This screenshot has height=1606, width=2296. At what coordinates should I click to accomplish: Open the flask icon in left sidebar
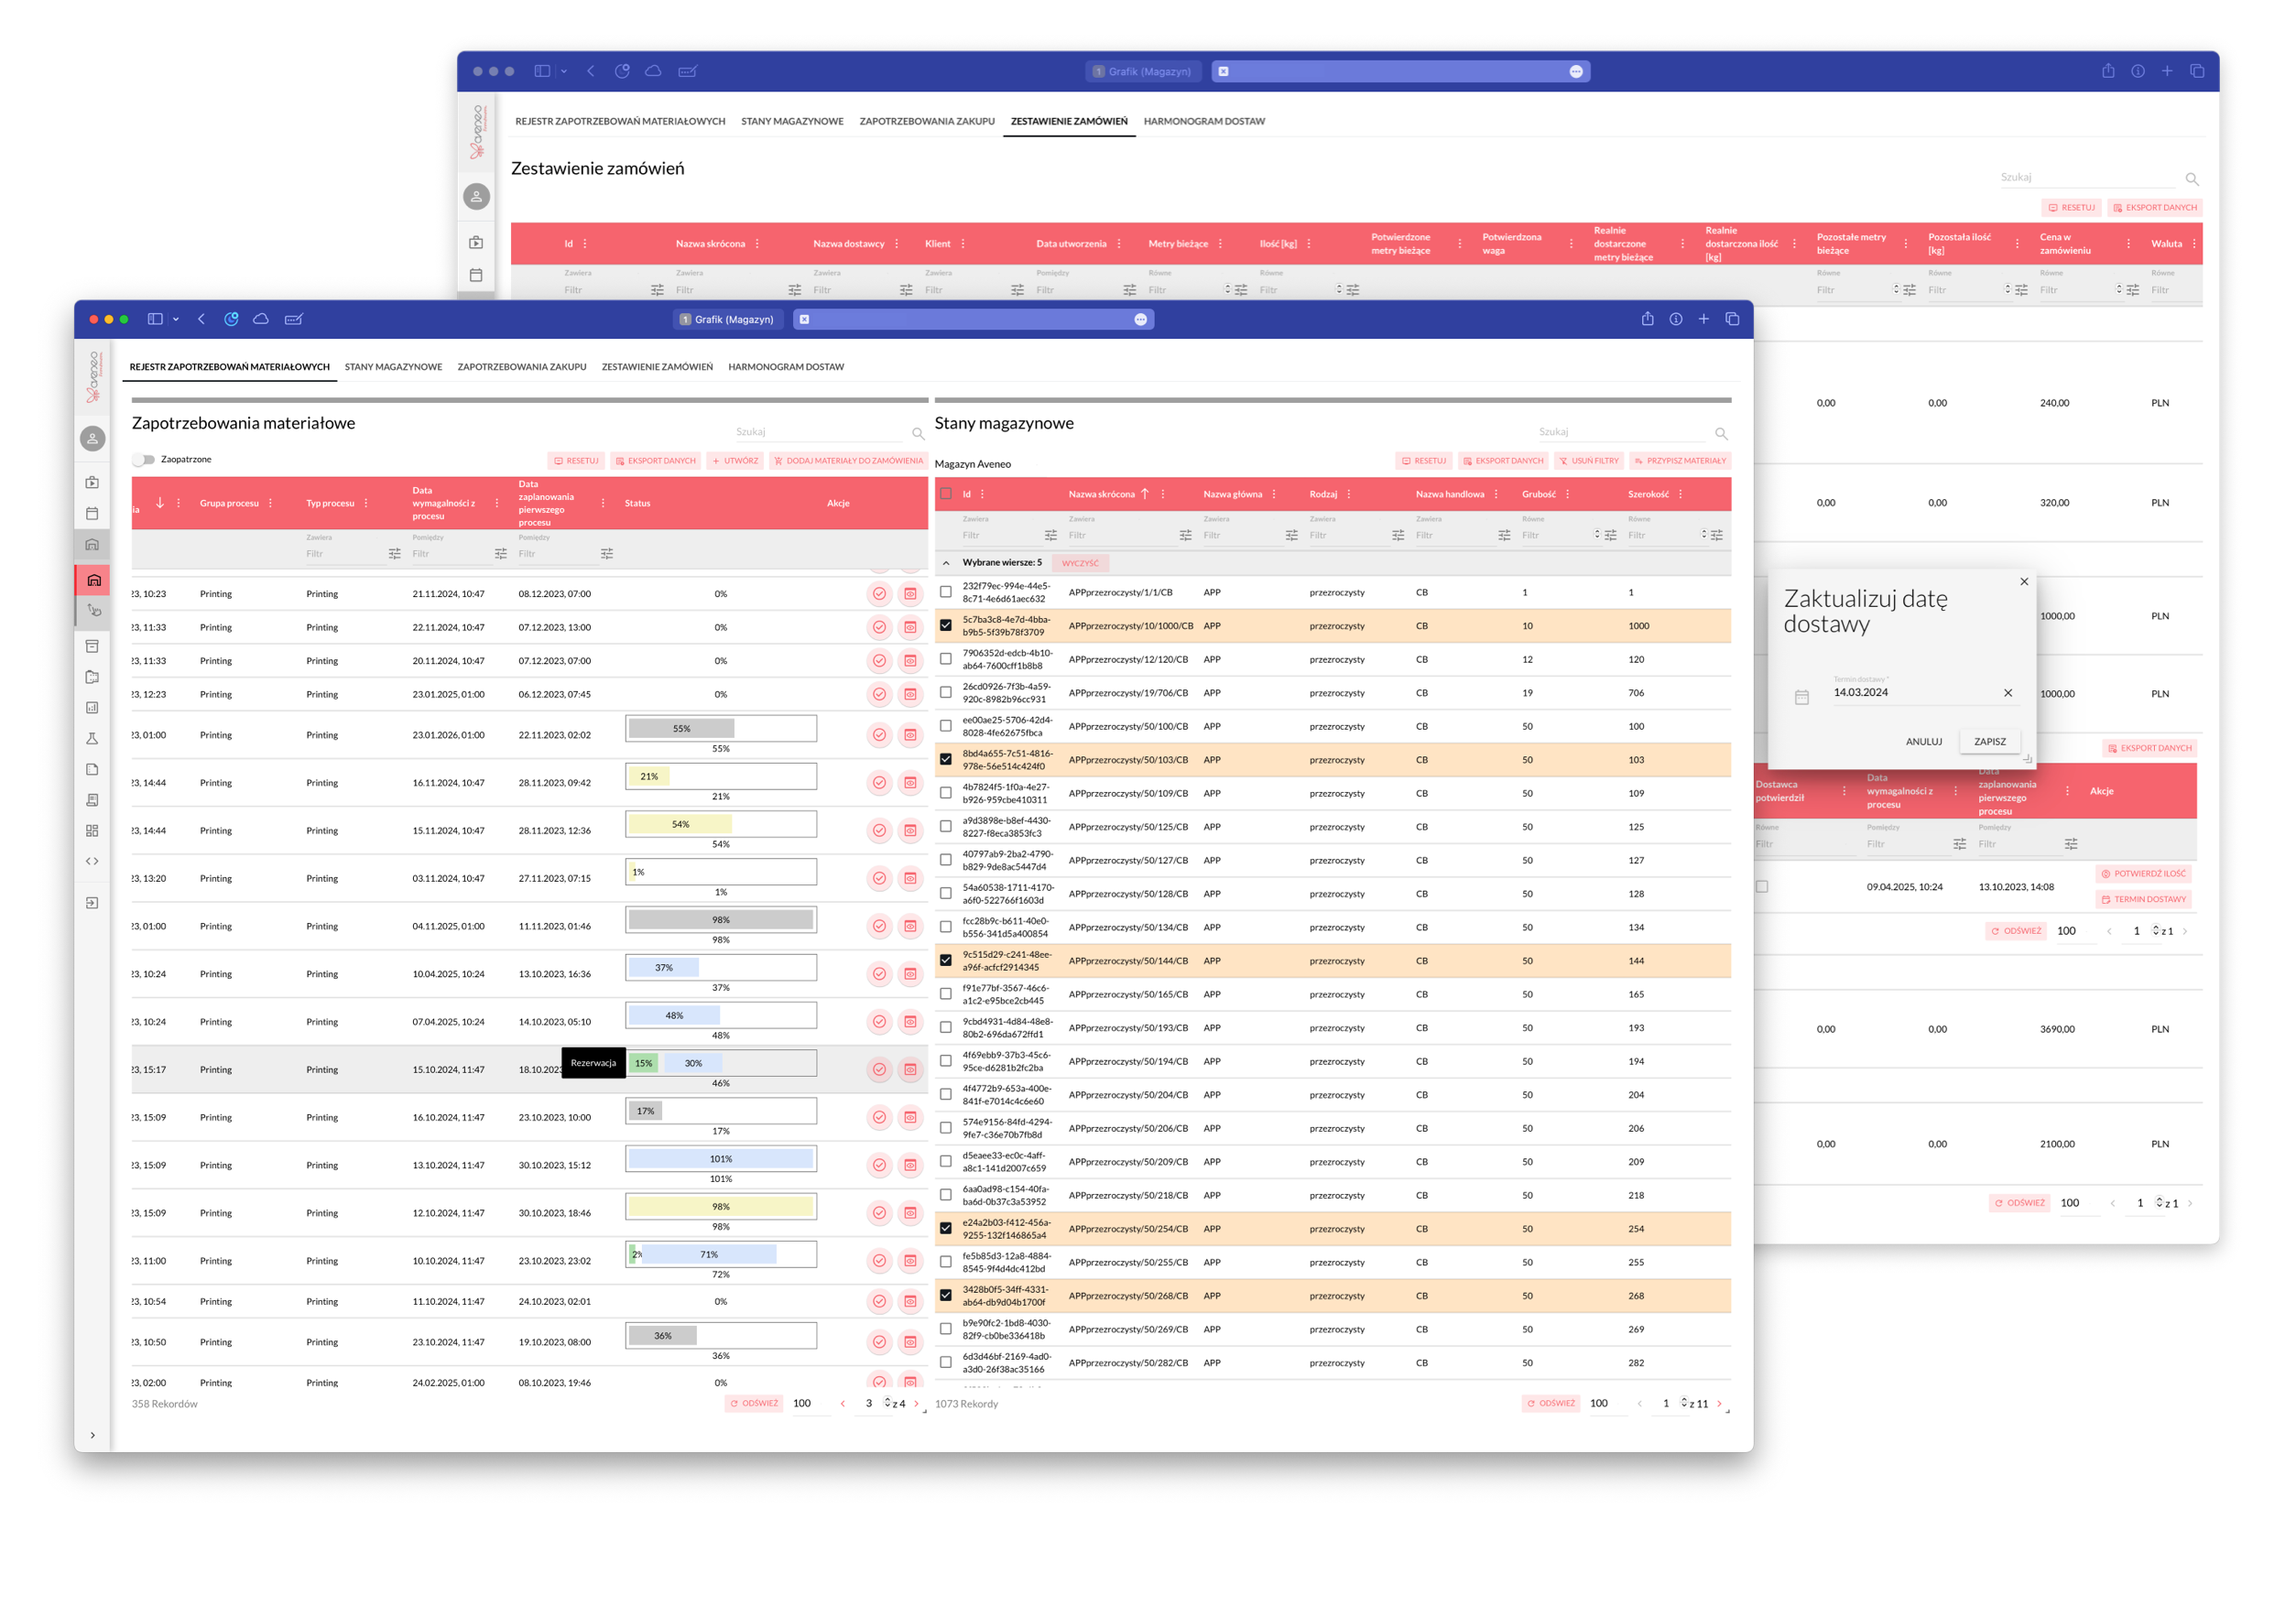click(x=92, y=738)
